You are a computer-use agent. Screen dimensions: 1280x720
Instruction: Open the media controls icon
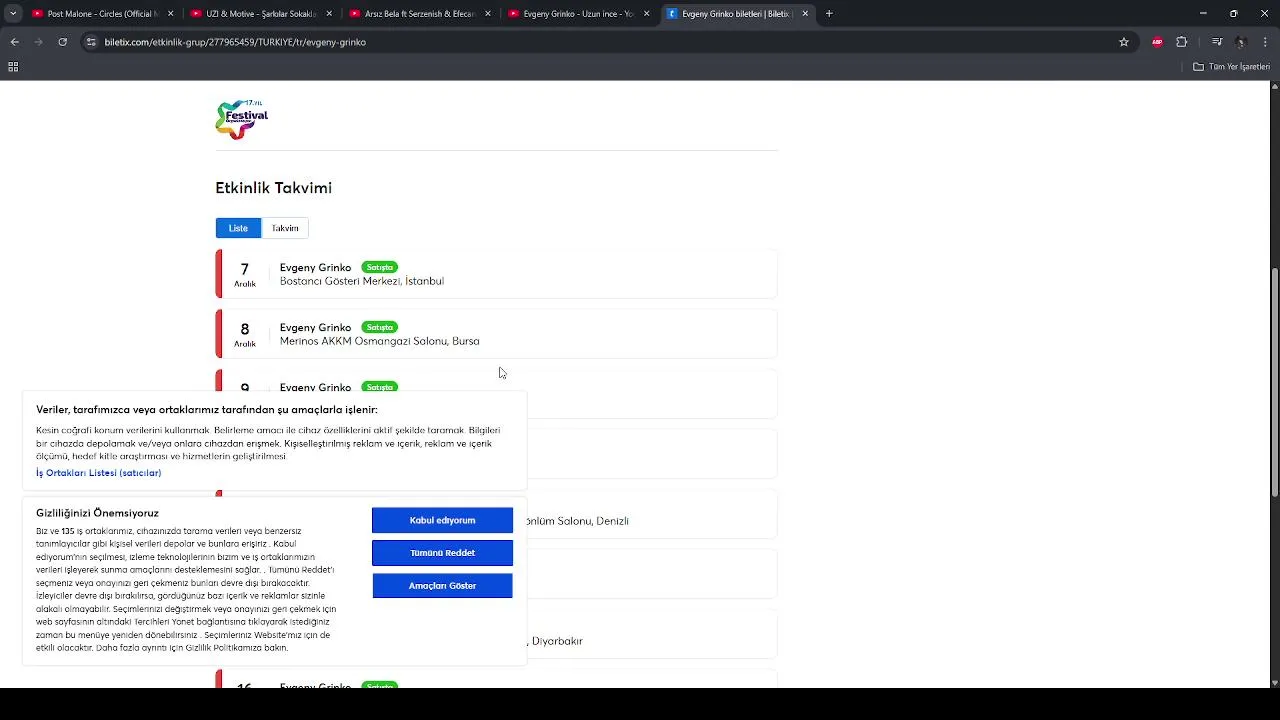click(1217, 42)
